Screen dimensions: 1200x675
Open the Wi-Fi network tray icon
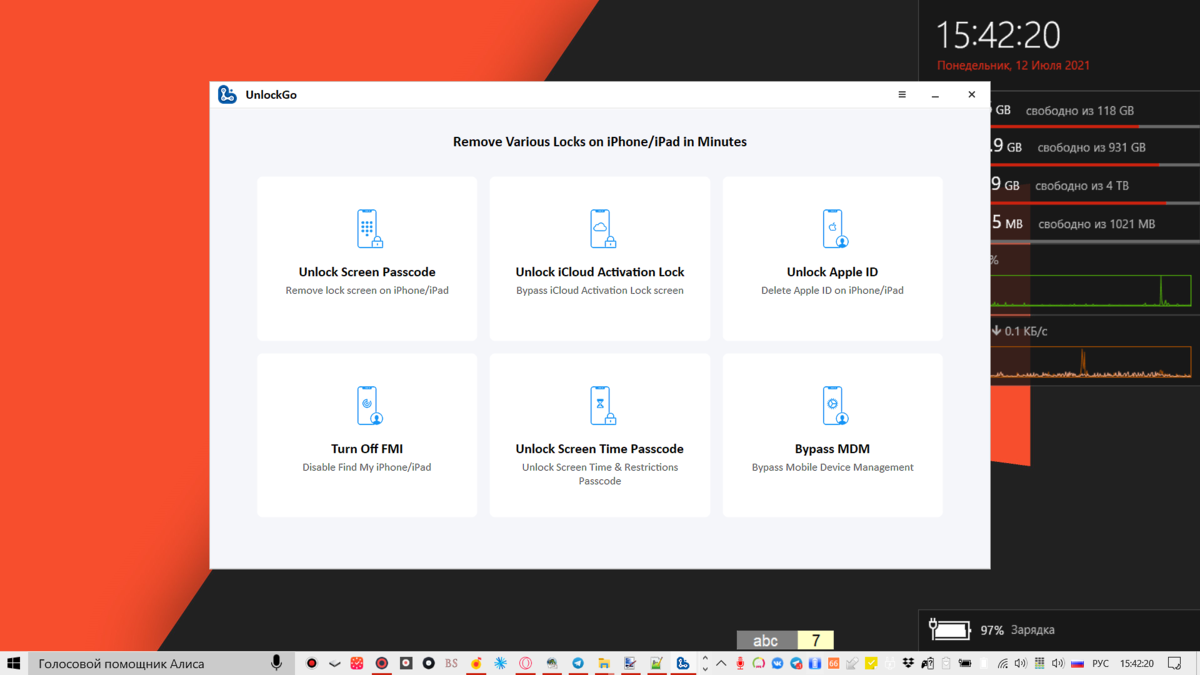pos(1003,663)
